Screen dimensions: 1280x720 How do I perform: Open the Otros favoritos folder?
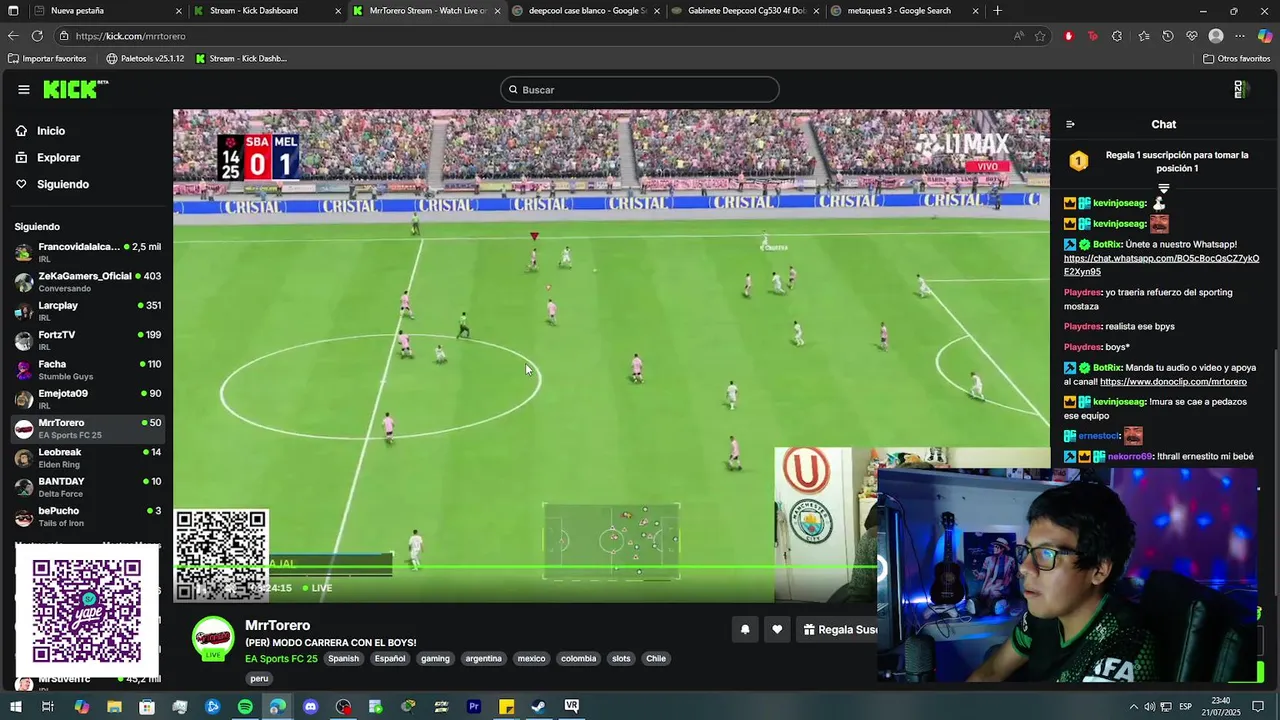click(1237, 59)
